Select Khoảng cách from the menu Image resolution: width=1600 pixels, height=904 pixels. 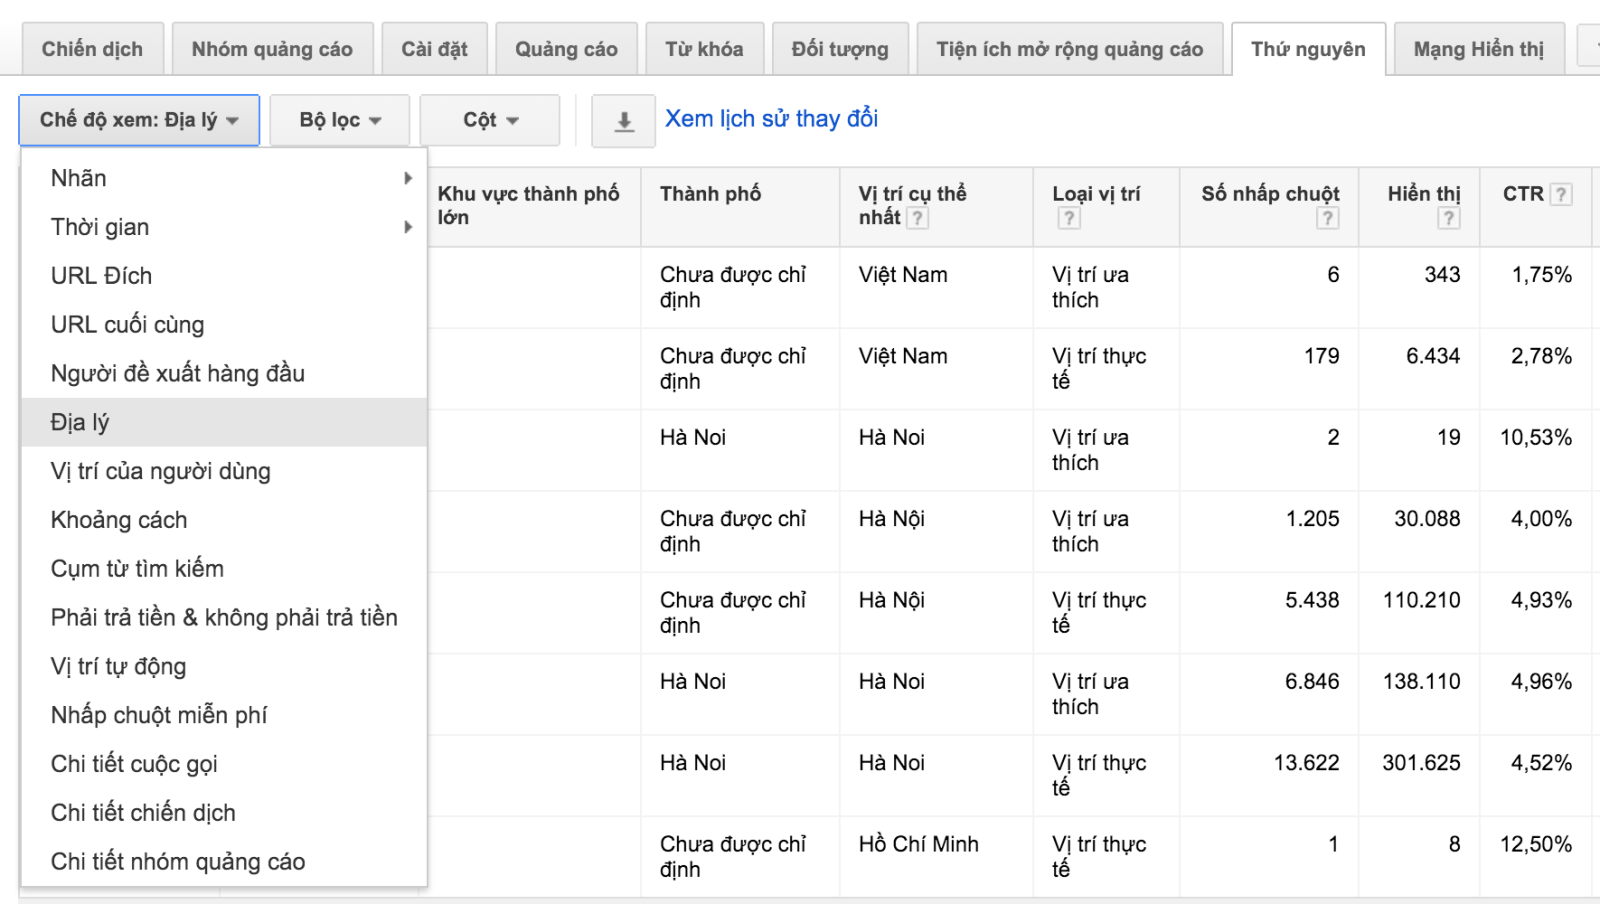[x=119, y=520]
